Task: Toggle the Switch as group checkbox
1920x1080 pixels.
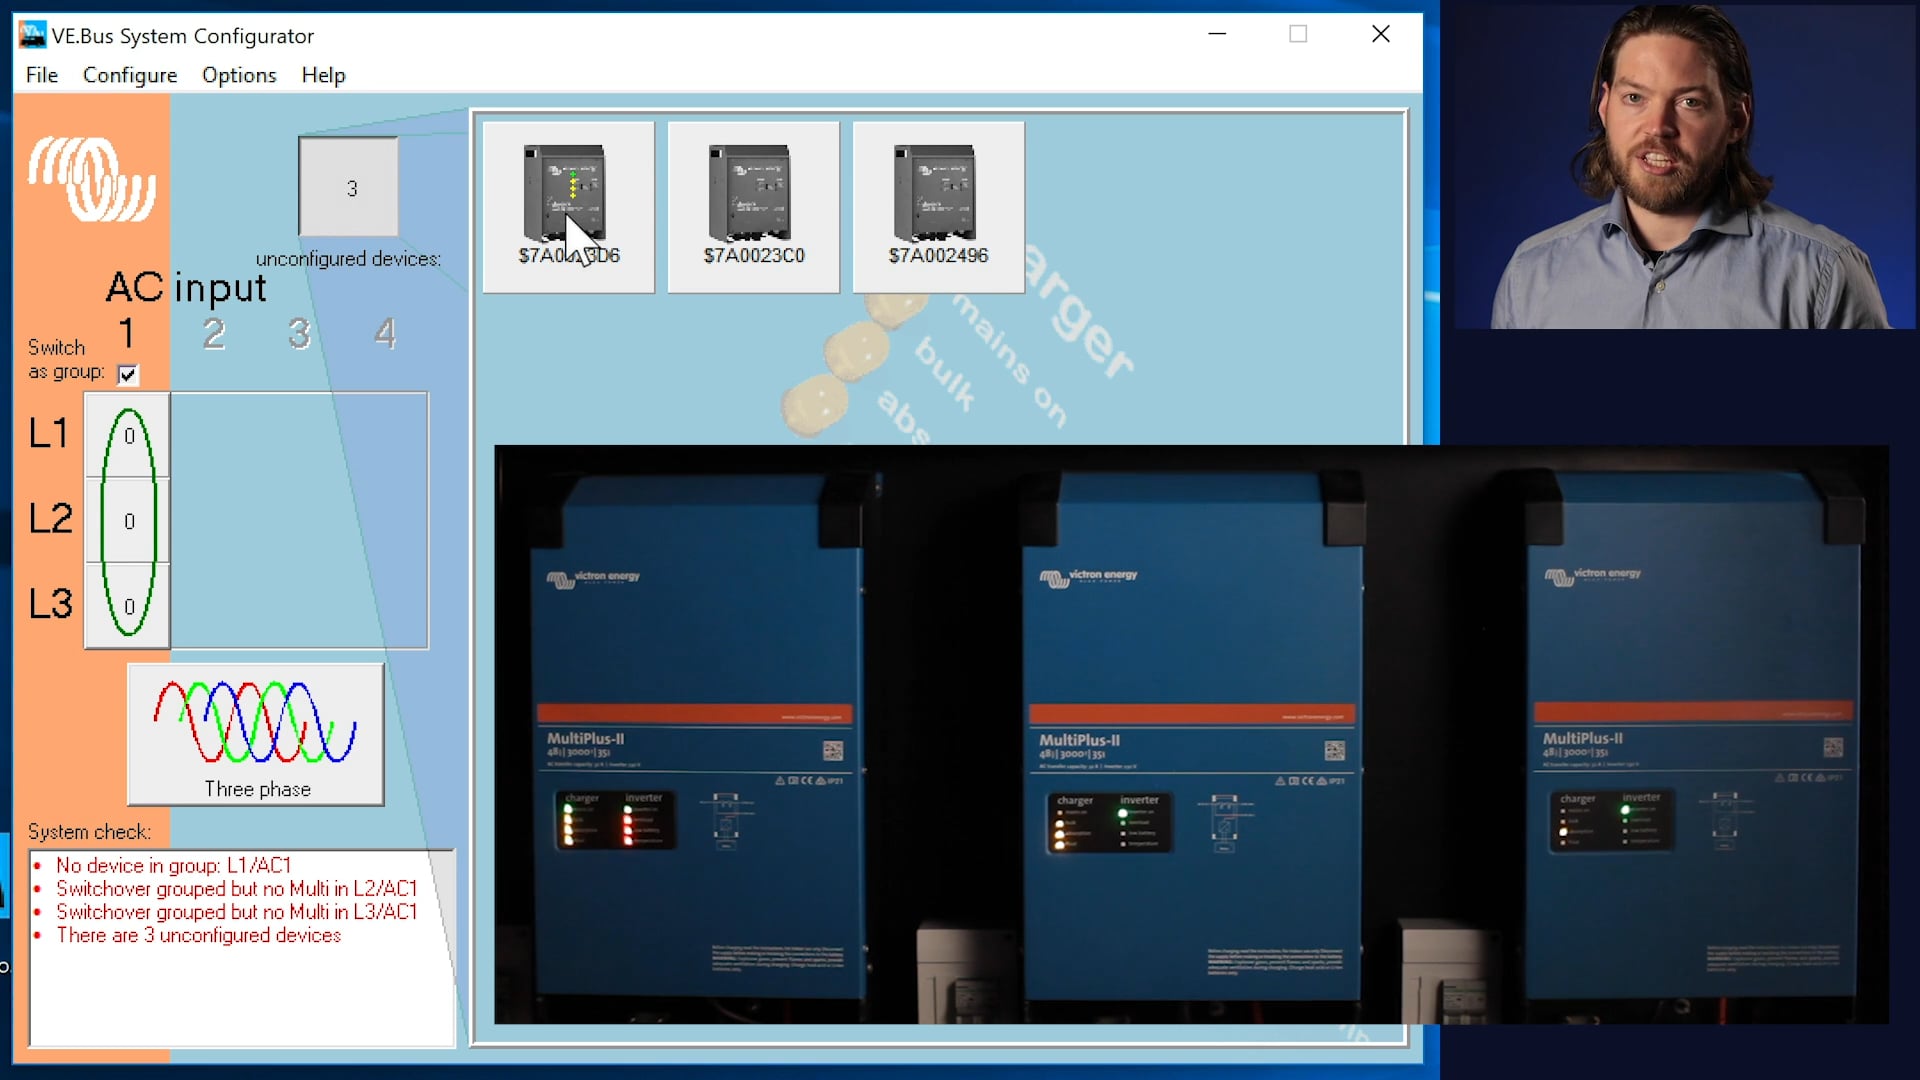Action: point(127,374)
